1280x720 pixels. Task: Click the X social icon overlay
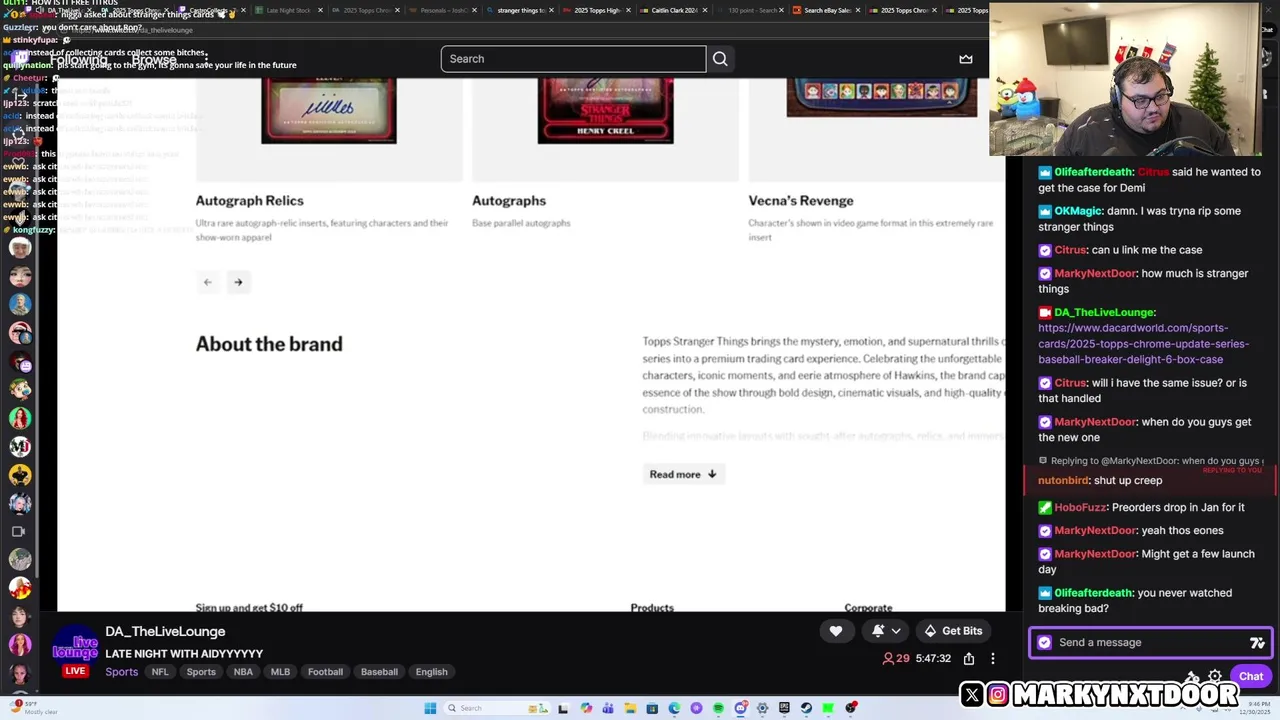coord(972,694)
